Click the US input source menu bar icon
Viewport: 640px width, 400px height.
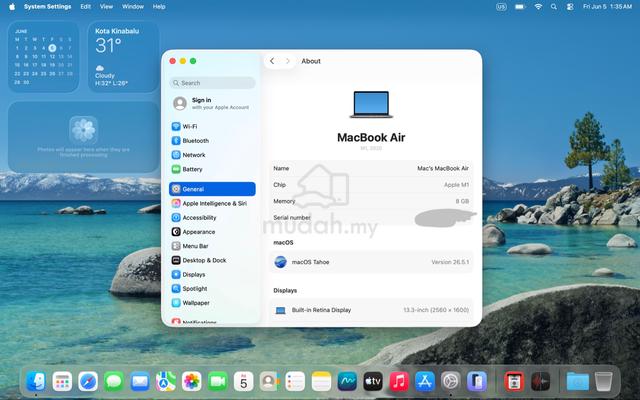coord(501,7)
